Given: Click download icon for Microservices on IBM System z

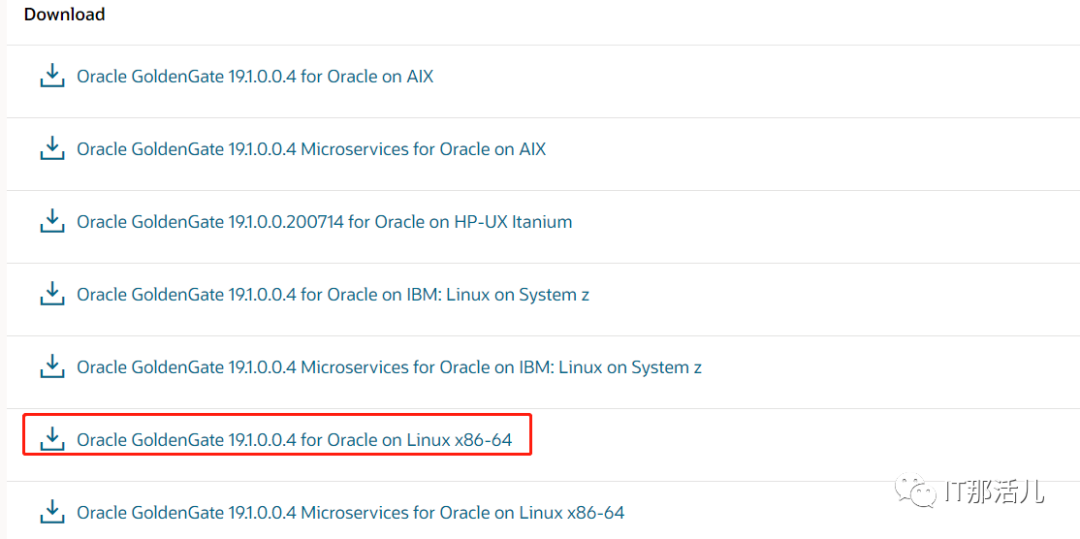Looking at the screenshot, I should pyautogui.click(x=51, y=367).
